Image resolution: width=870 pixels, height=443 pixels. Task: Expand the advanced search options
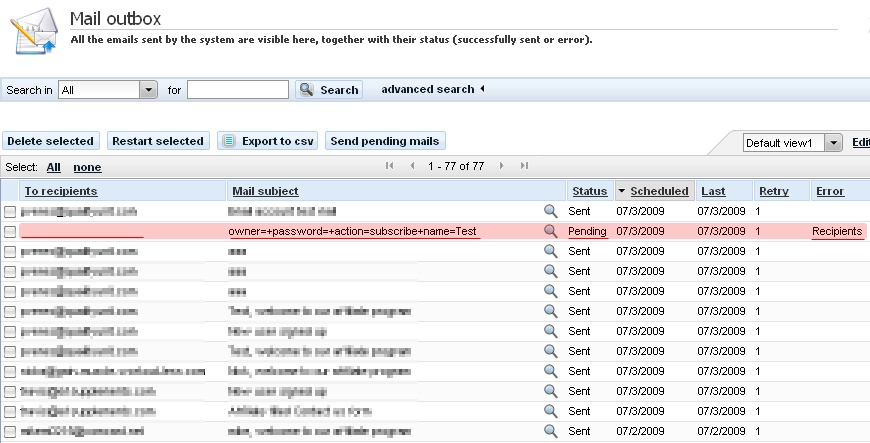click(432, 89)
